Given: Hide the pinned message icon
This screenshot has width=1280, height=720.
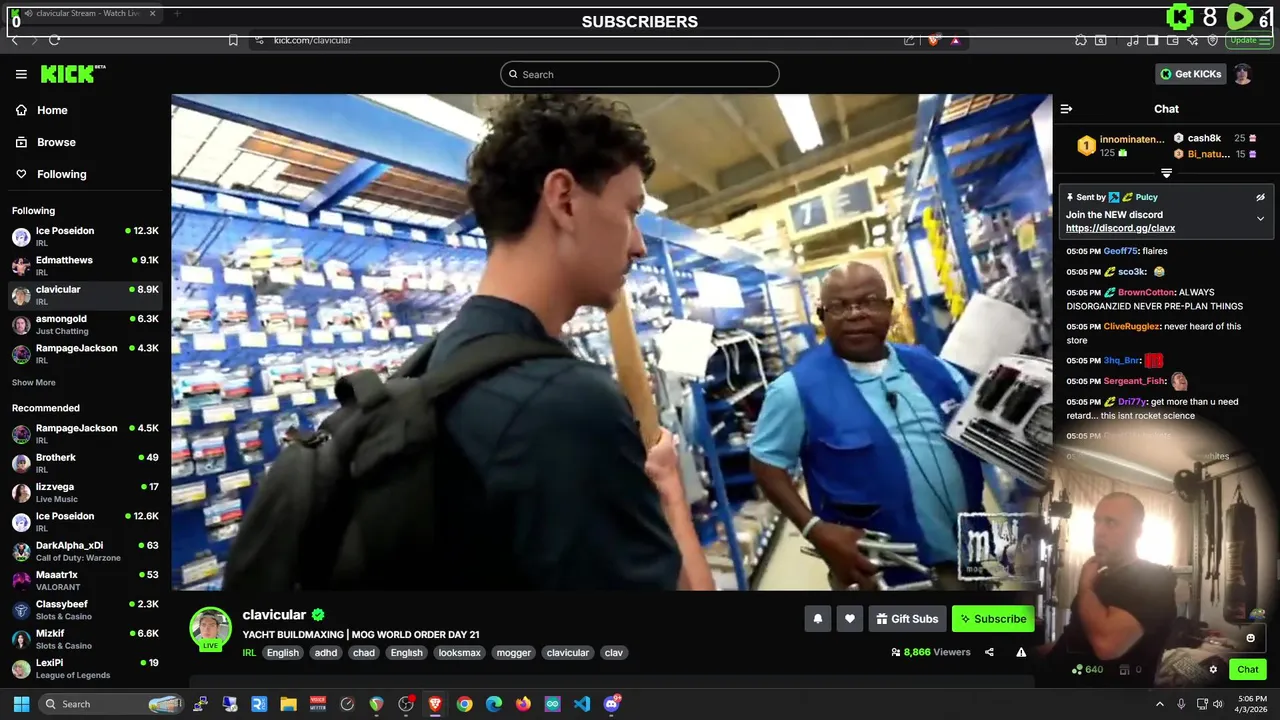Looking at the screenshot, I should coord(1260,197).
